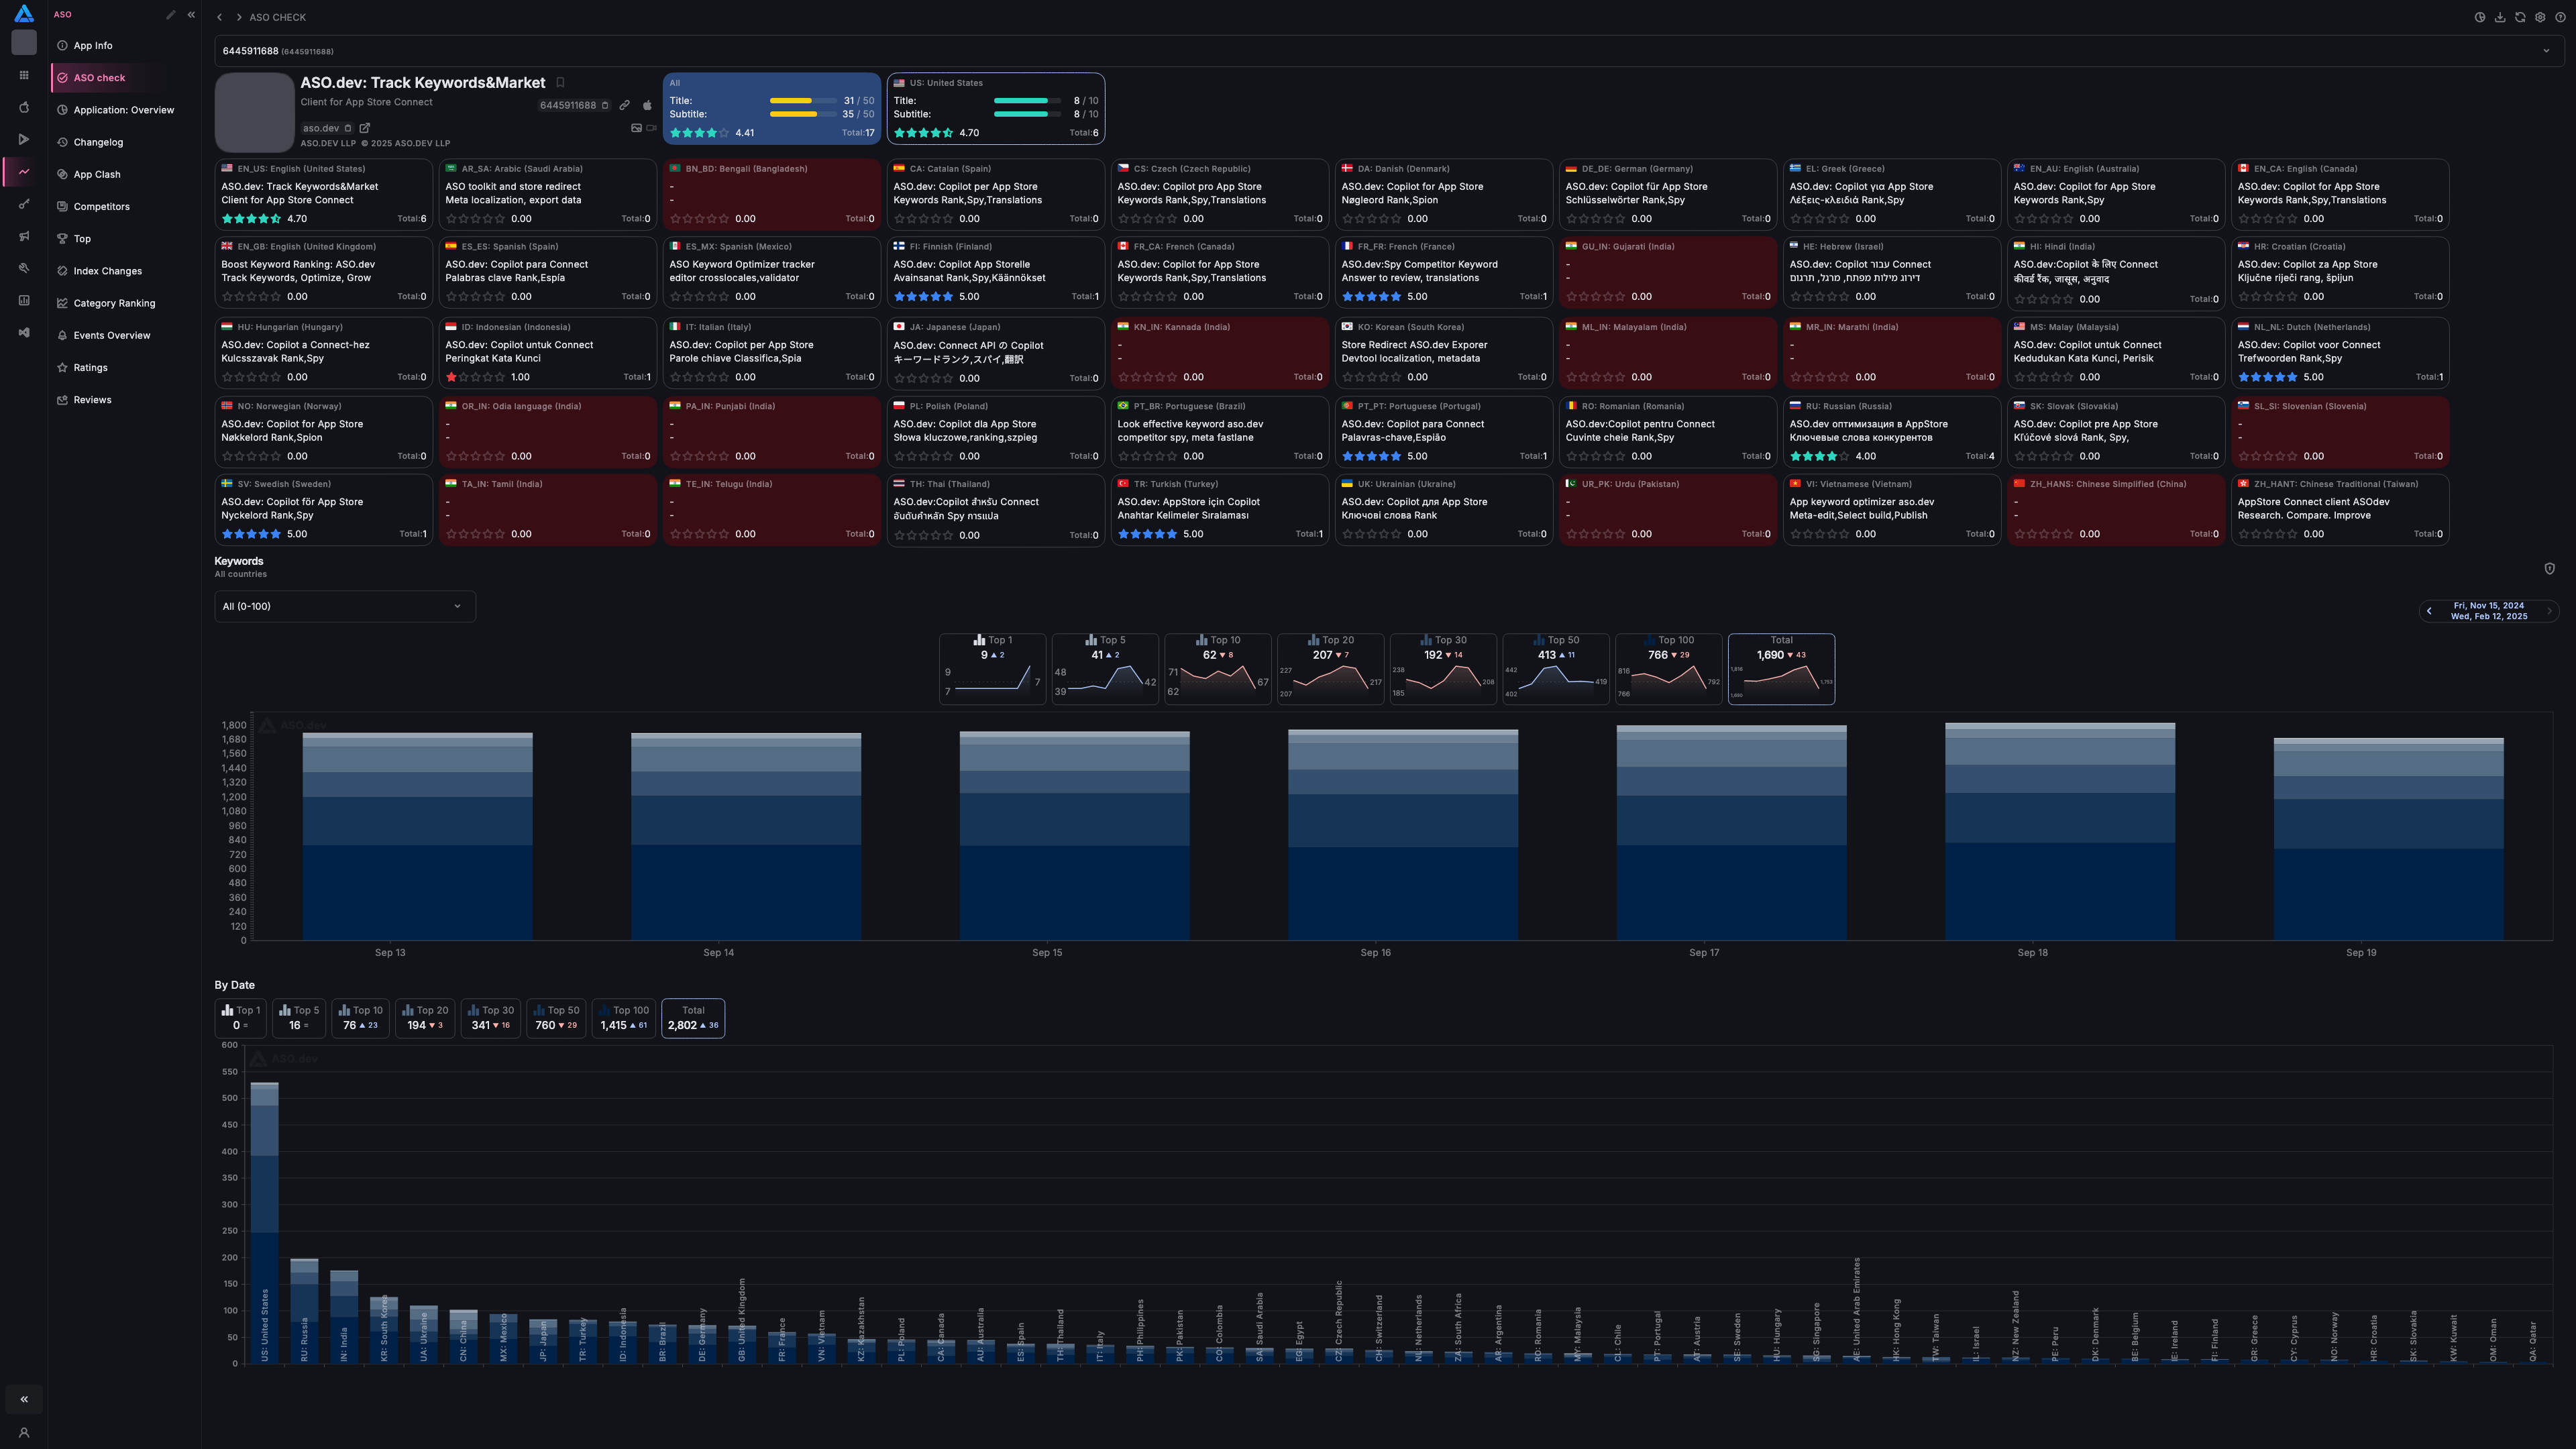2576x1449 pixels.
Task: Toggle the By Date Total 2,802 chip
Action: [693, 1018]
